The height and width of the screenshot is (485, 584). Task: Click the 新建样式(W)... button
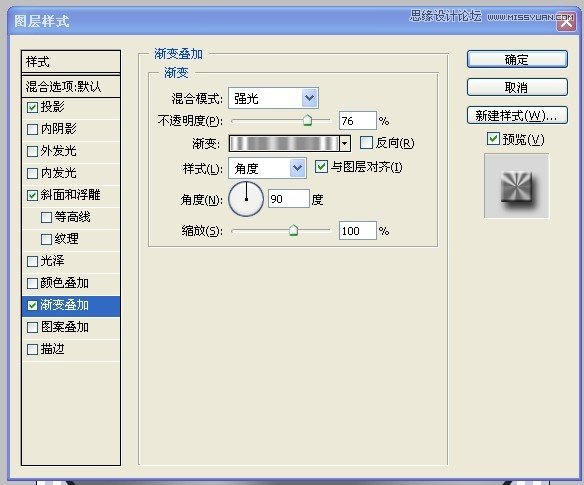517,116
